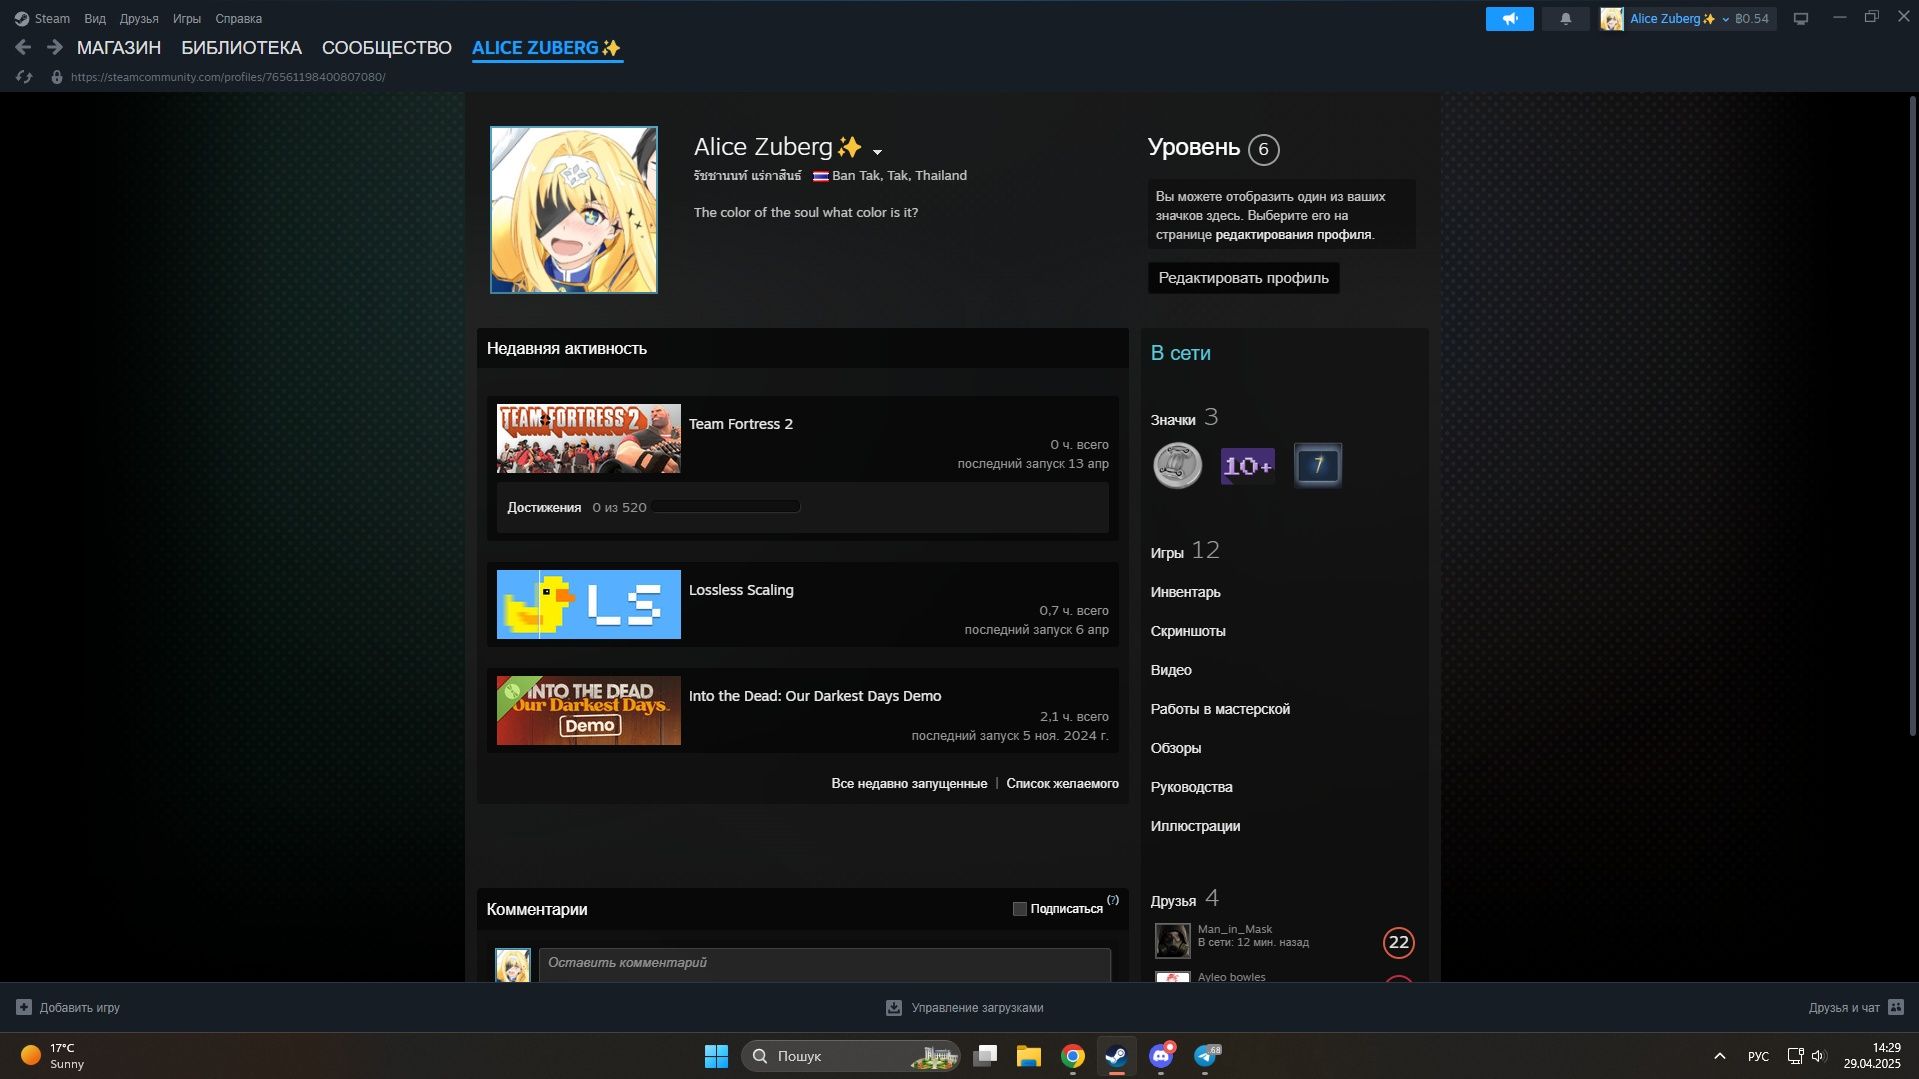Screen dimensions: 1919x1079
Task: Launch File Explorer from taskbar
Action: click(x=1029, y=1056)
